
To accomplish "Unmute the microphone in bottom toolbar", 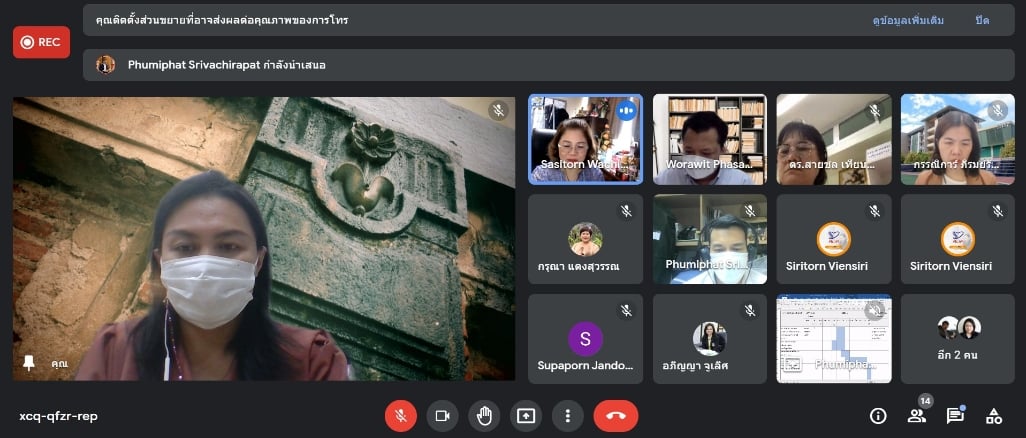I will coord(401,416).
